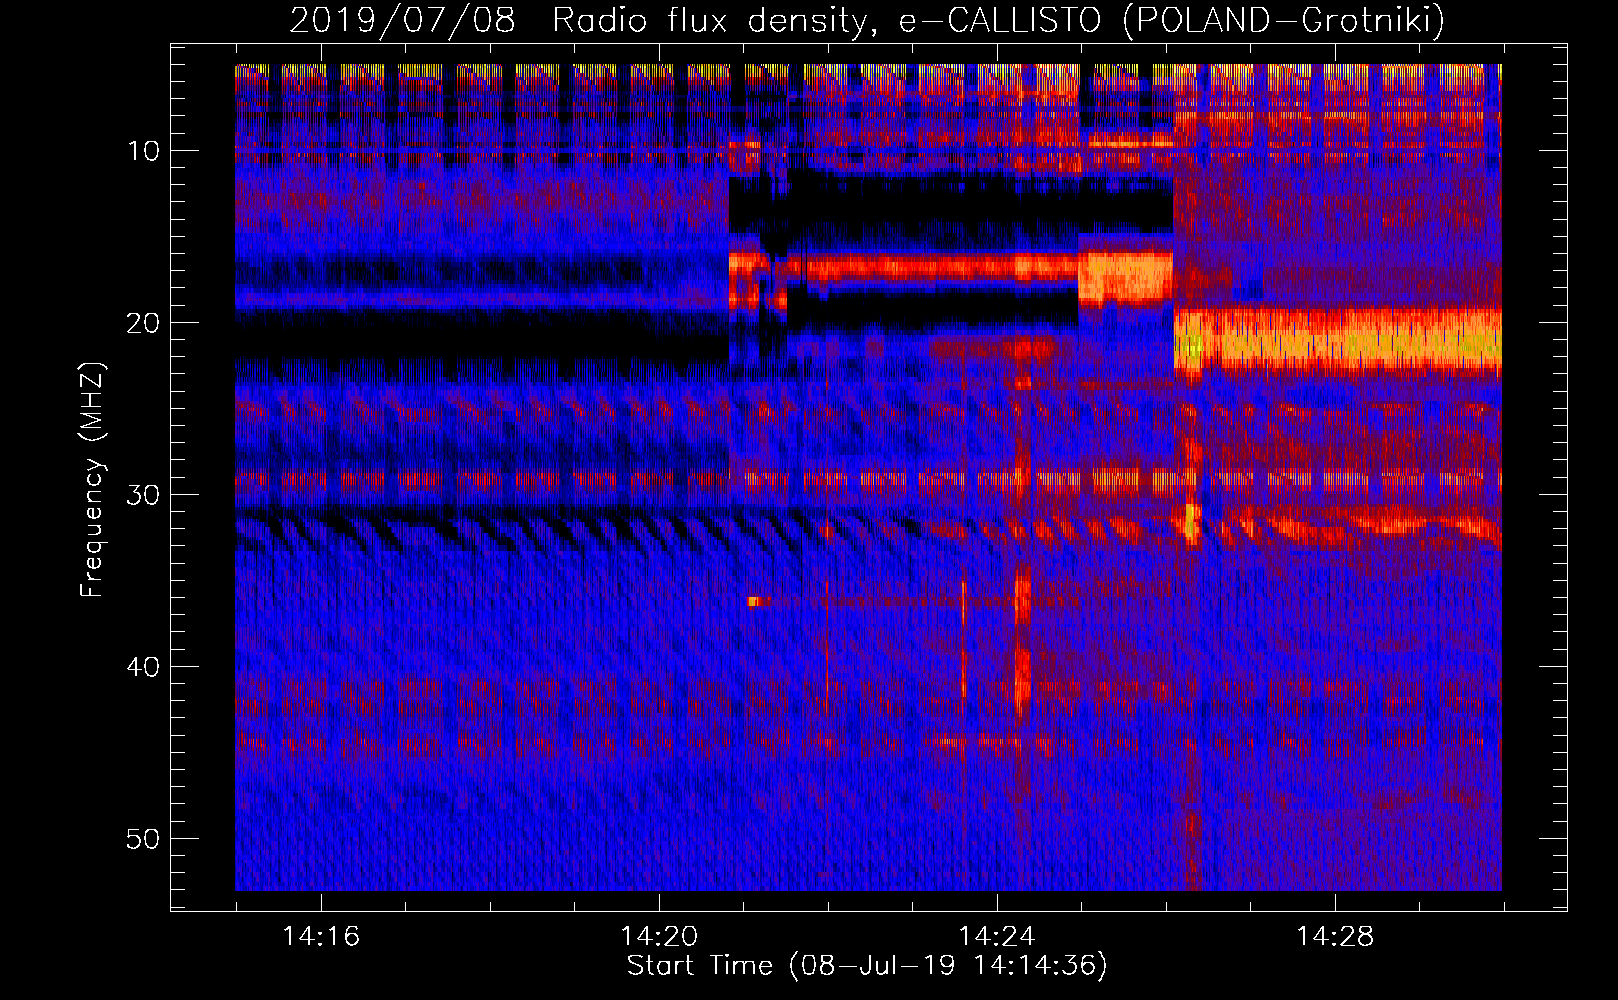
Task: Click the 10 MHz frequency tick label
Action: click(143, 151)
